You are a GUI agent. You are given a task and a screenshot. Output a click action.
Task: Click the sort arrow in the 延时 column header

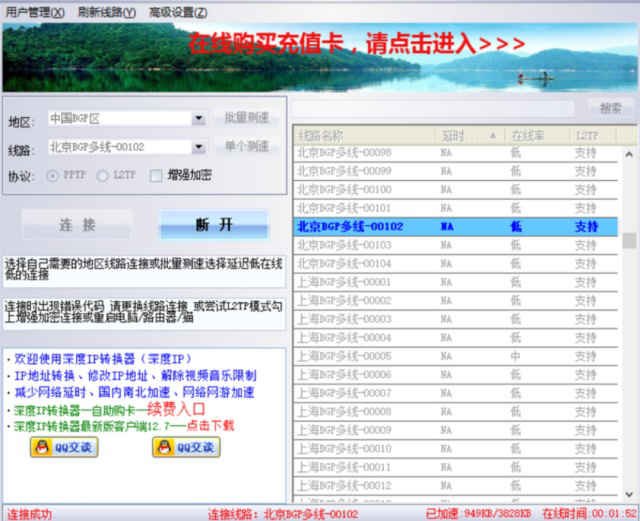[x=493, y=135]
